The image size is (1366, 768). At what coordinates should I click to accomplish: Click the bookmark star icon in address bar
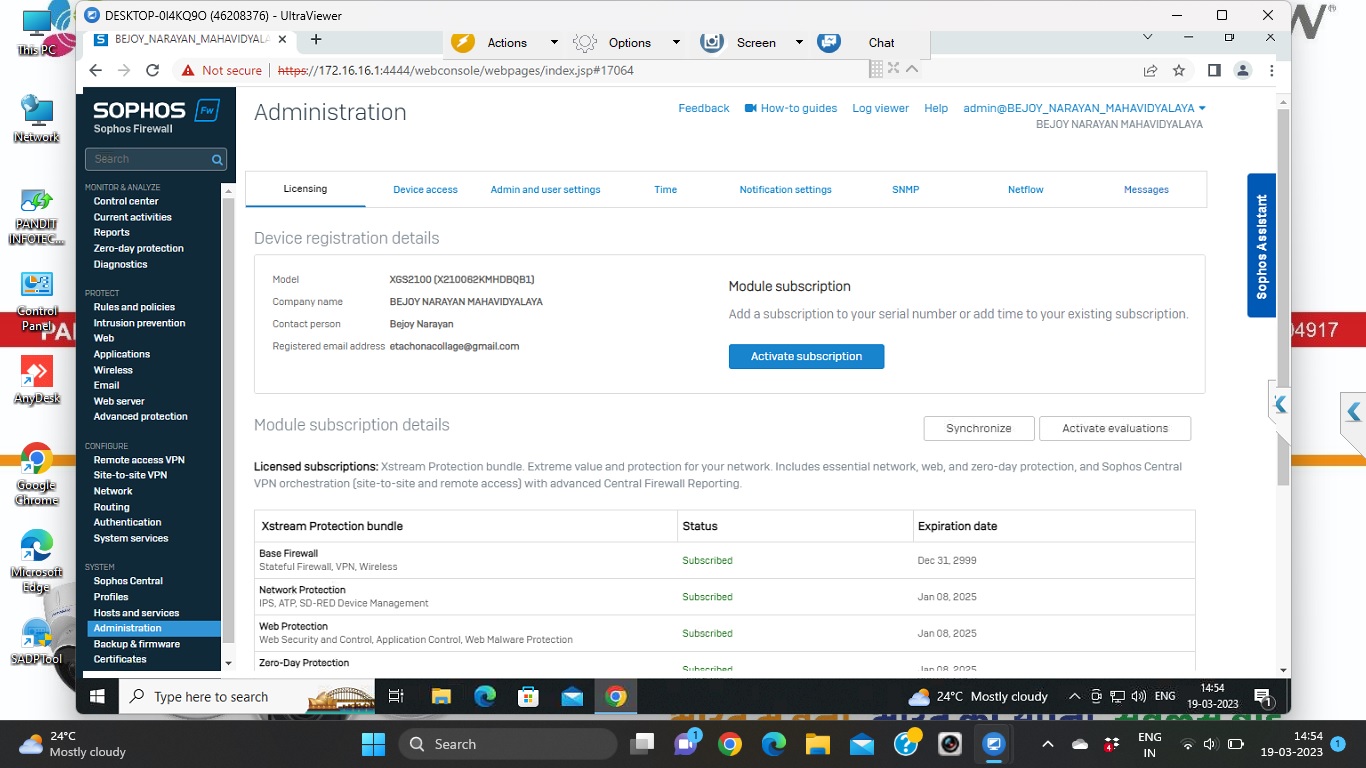pyautogui.click(x=1179, y=70)
